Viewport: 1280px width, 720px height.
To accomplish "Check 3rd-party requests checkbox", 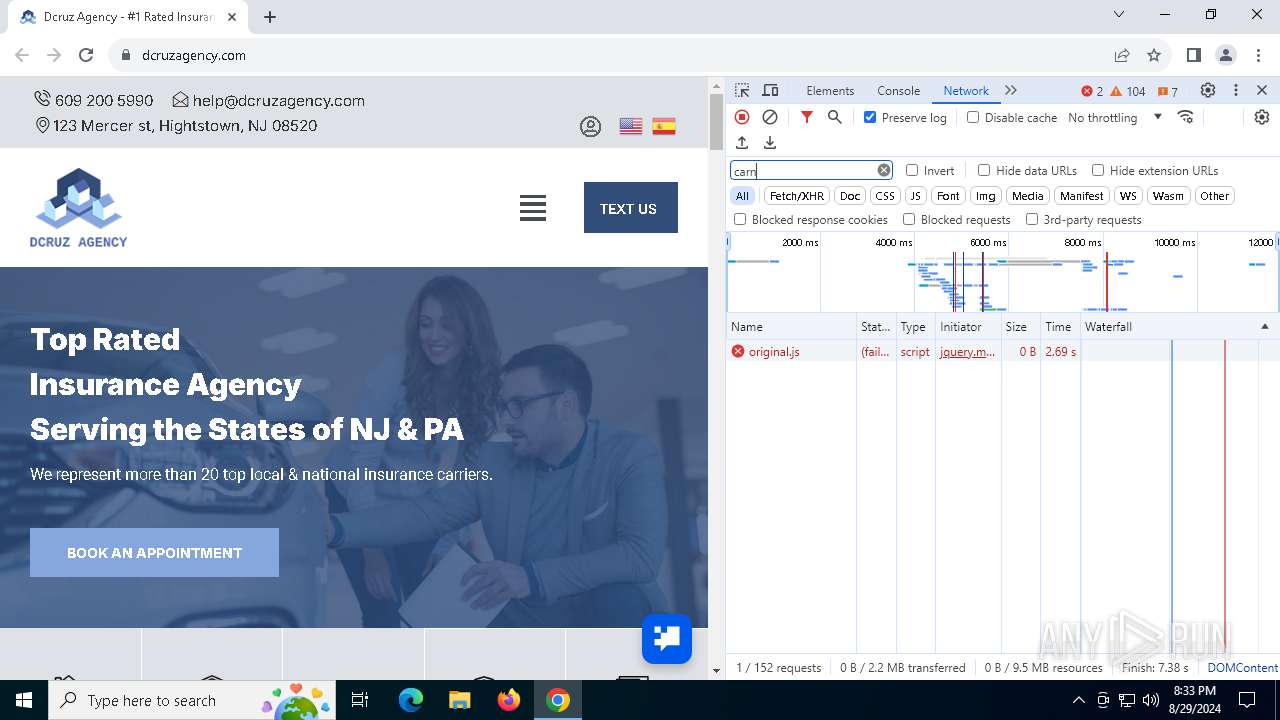I will 1032,219.
